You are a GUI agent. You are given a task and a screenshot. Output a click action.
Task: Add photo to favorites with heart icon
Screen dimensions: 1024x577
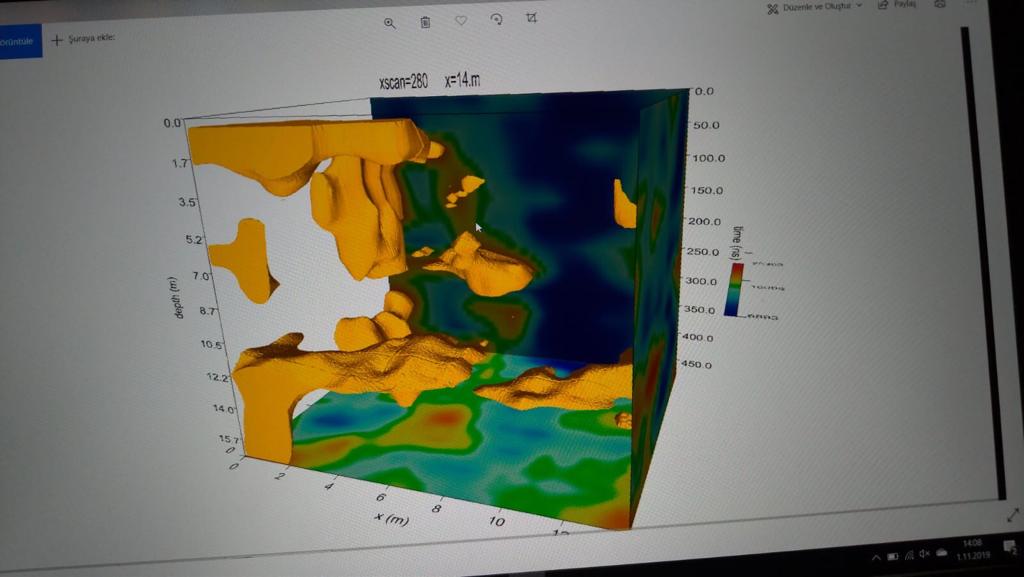click(x=461, y=21)
